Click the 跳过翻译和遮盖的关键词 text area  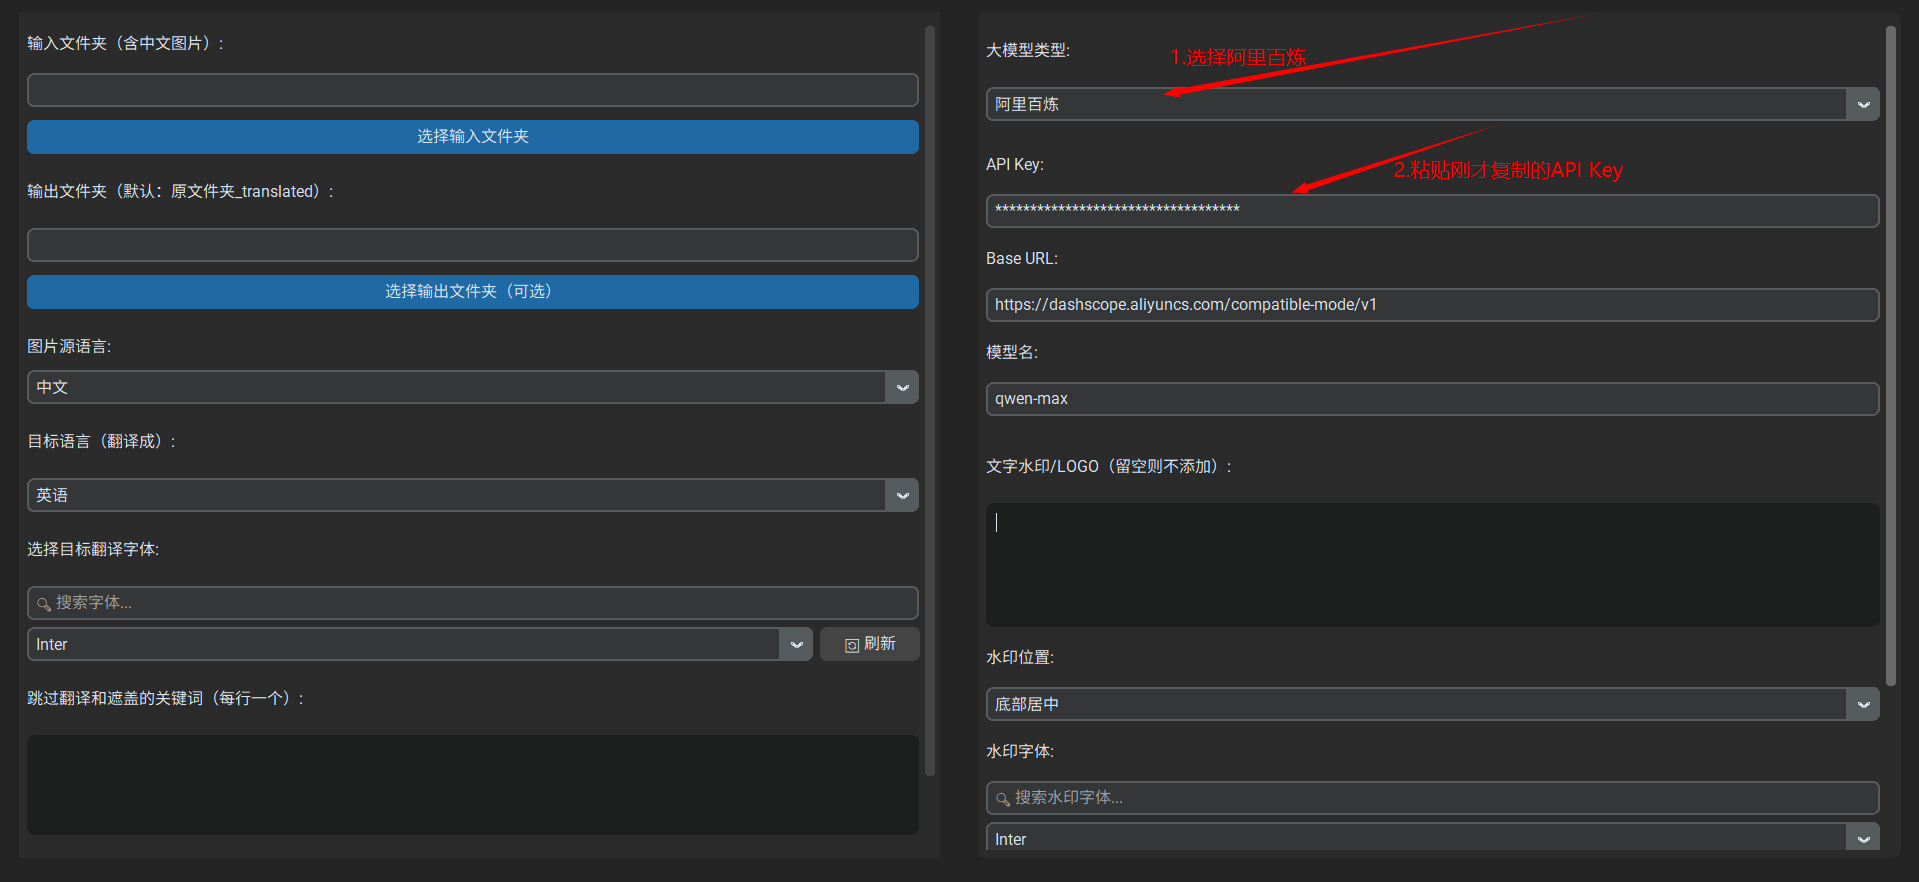coord(472,785)
